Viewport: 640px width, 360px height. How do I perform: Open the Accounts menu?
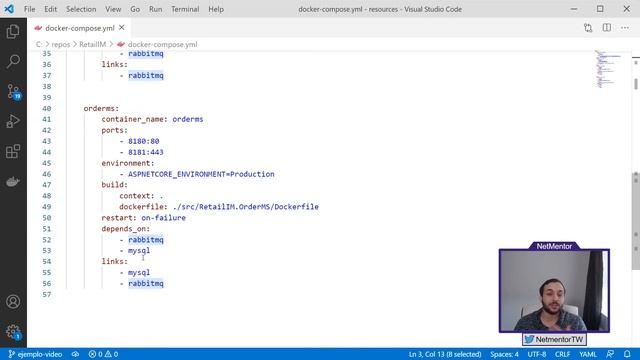click(13, 302)
